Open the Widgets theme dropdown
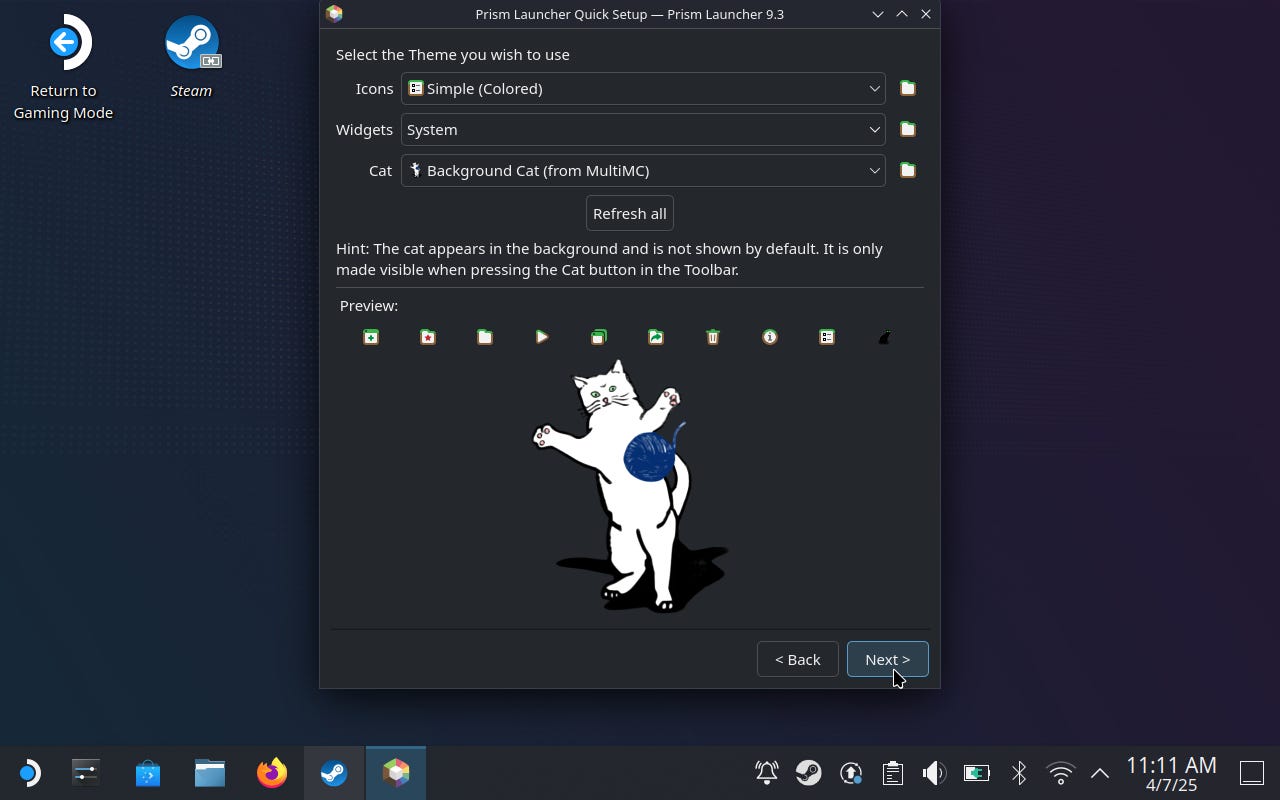This screenshot has height=800, width=1280. [x=643, y=129]
